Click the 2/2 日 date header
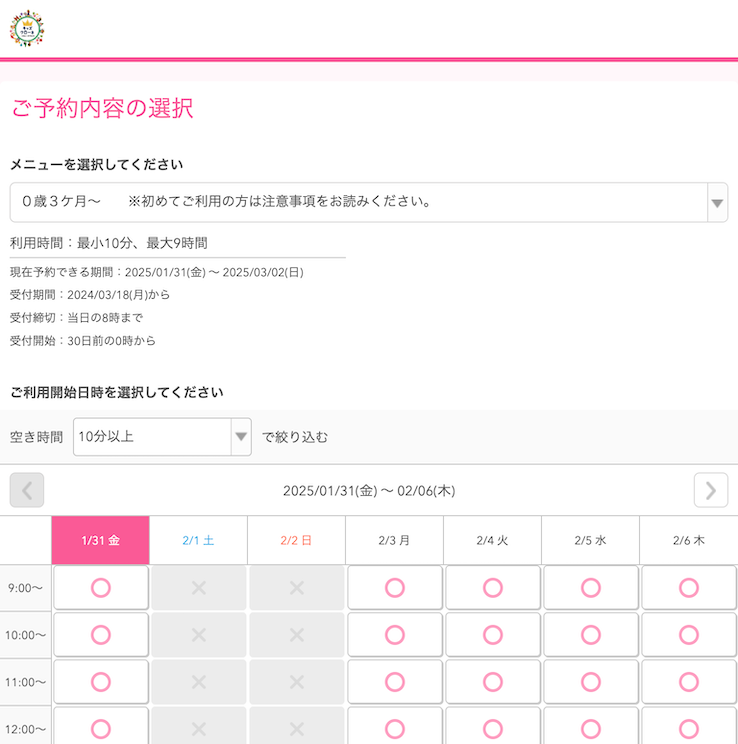Screen dimensions: 738x744 click(x=297, y=540)
